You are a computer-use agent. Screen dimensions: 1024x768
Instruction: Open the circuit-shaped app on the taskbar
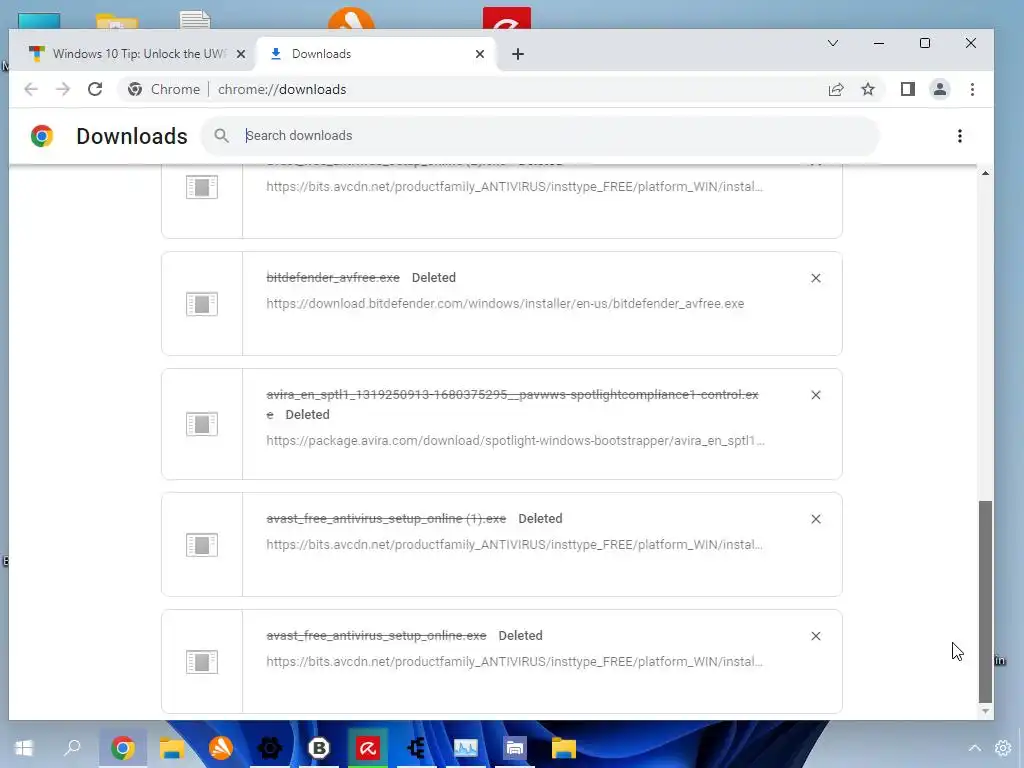[x=417, y=748]
